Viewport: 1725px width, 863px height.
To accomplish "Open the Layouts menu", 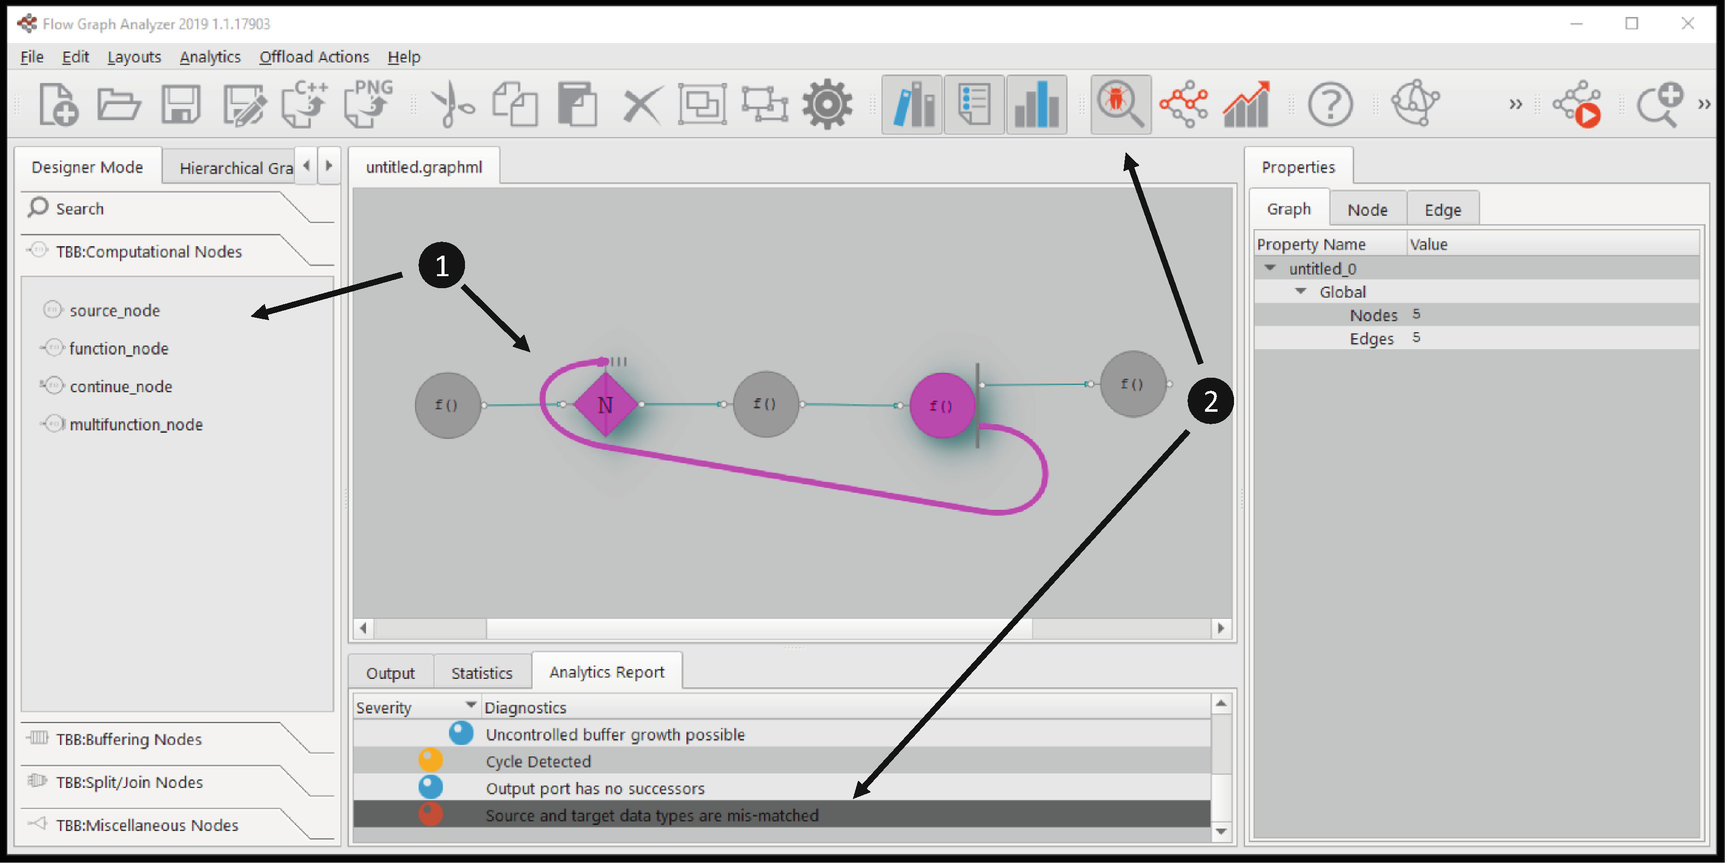I will 134,57.
